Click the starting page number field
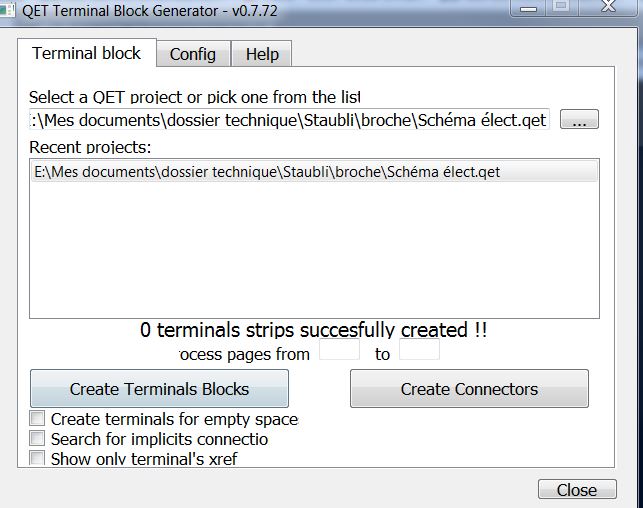Image resolution: width=643 pixels, height=508 pixels. coord(338,352)
